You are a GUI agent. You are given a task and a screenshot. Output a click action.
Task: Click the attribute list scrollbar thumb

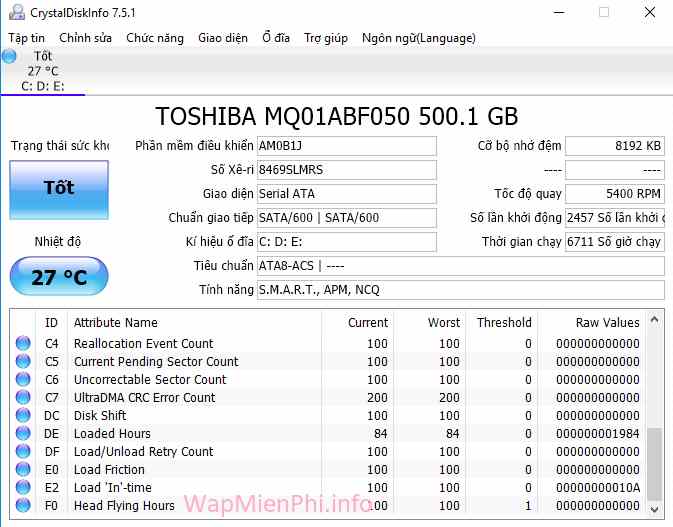[655, 464]
